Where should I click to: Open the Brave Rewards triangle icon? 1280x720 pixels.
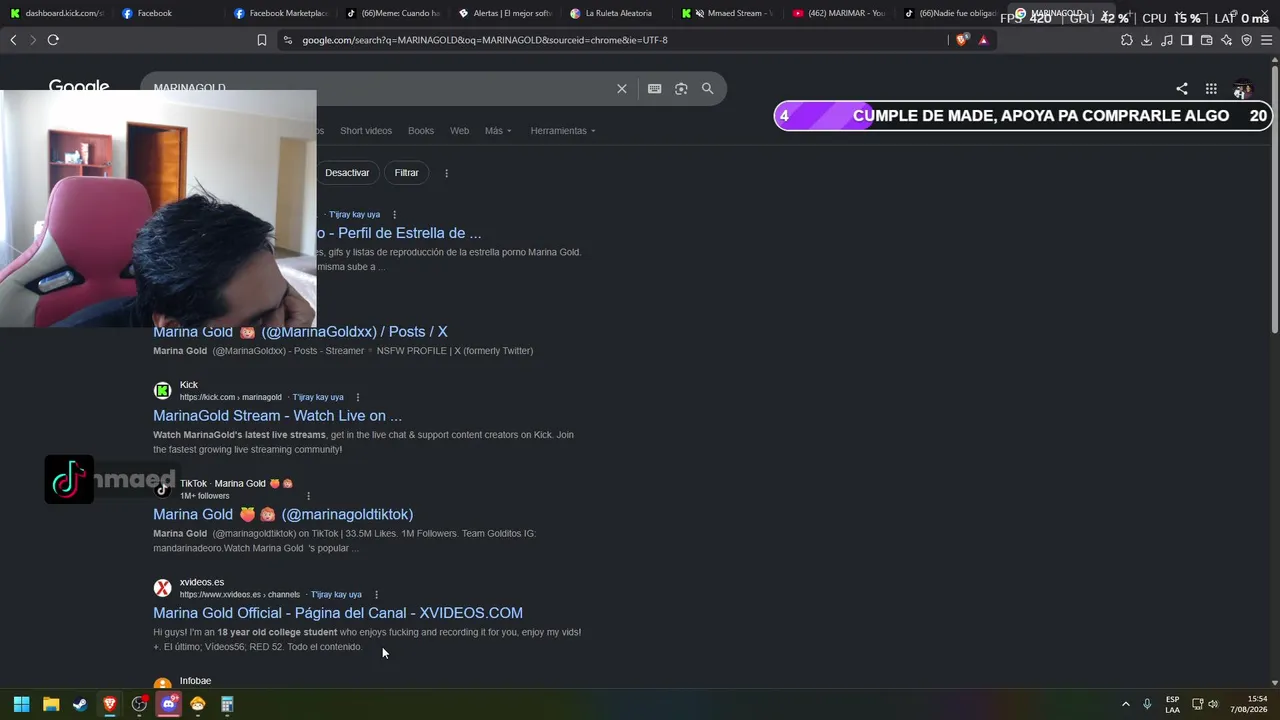tap(984, 40)
